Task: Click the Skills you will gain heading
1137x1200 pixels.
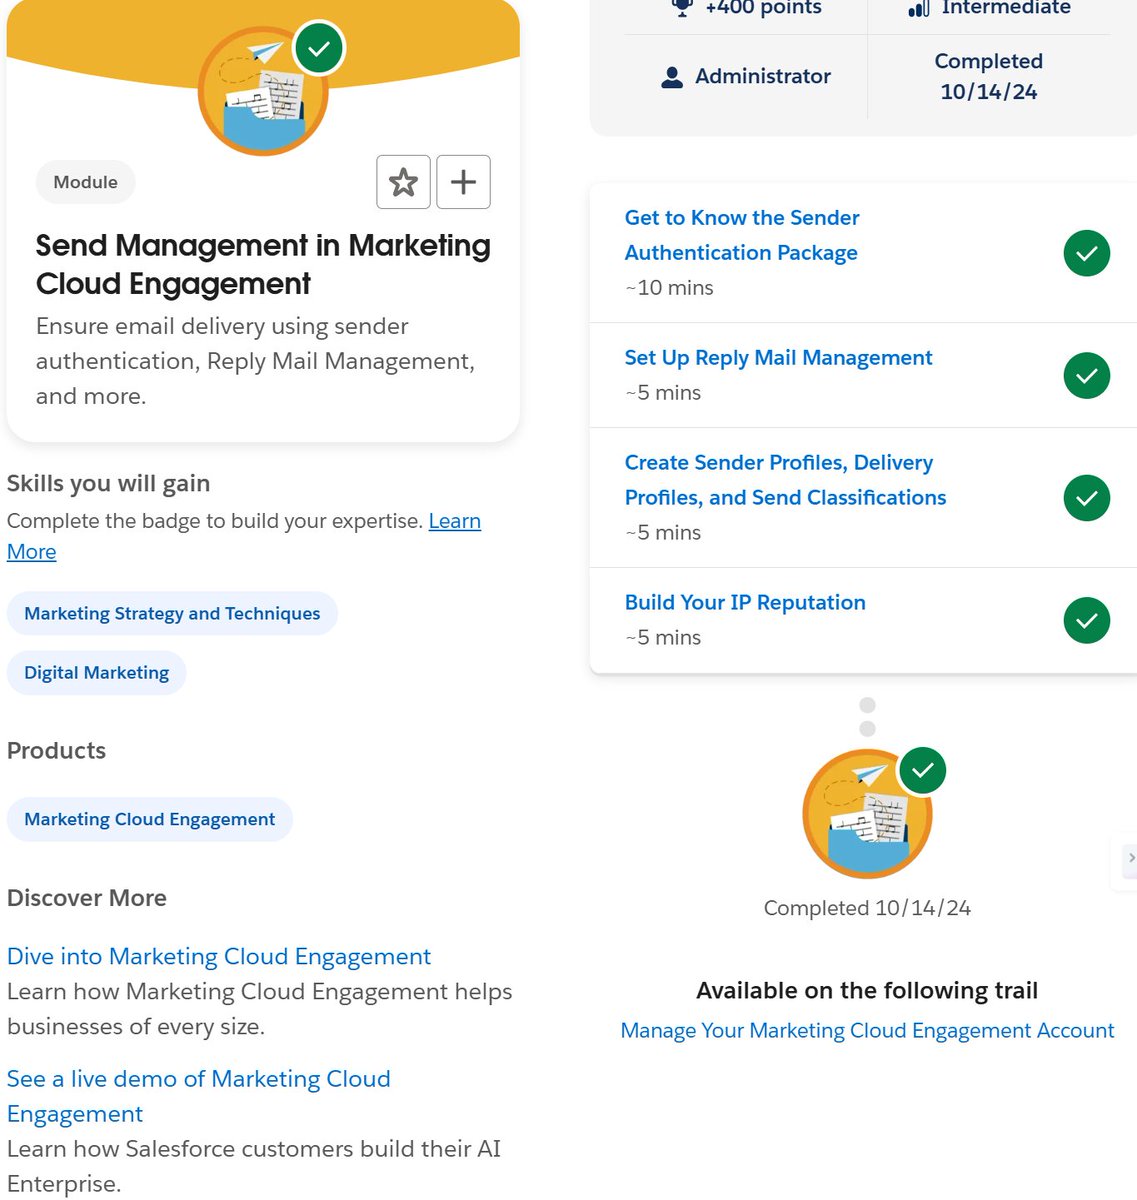Action: [x=108, y=483]
